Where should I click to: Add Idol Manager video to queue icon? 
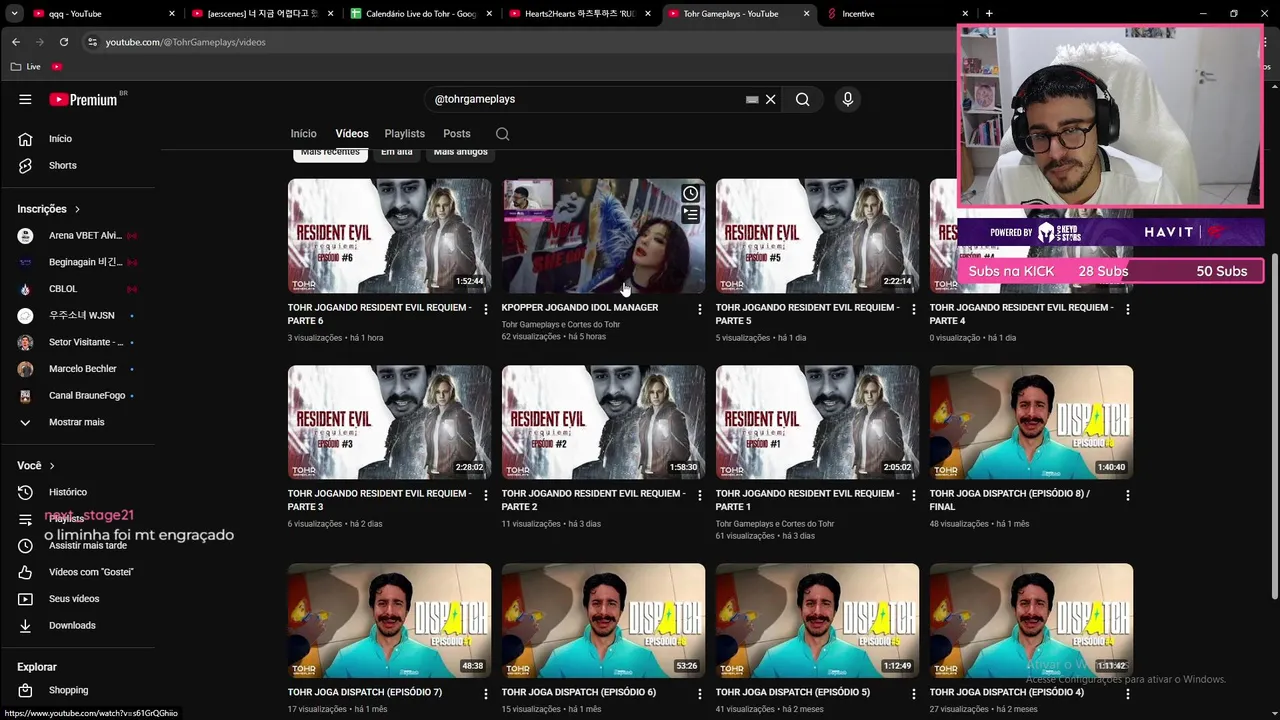[691, 214]
